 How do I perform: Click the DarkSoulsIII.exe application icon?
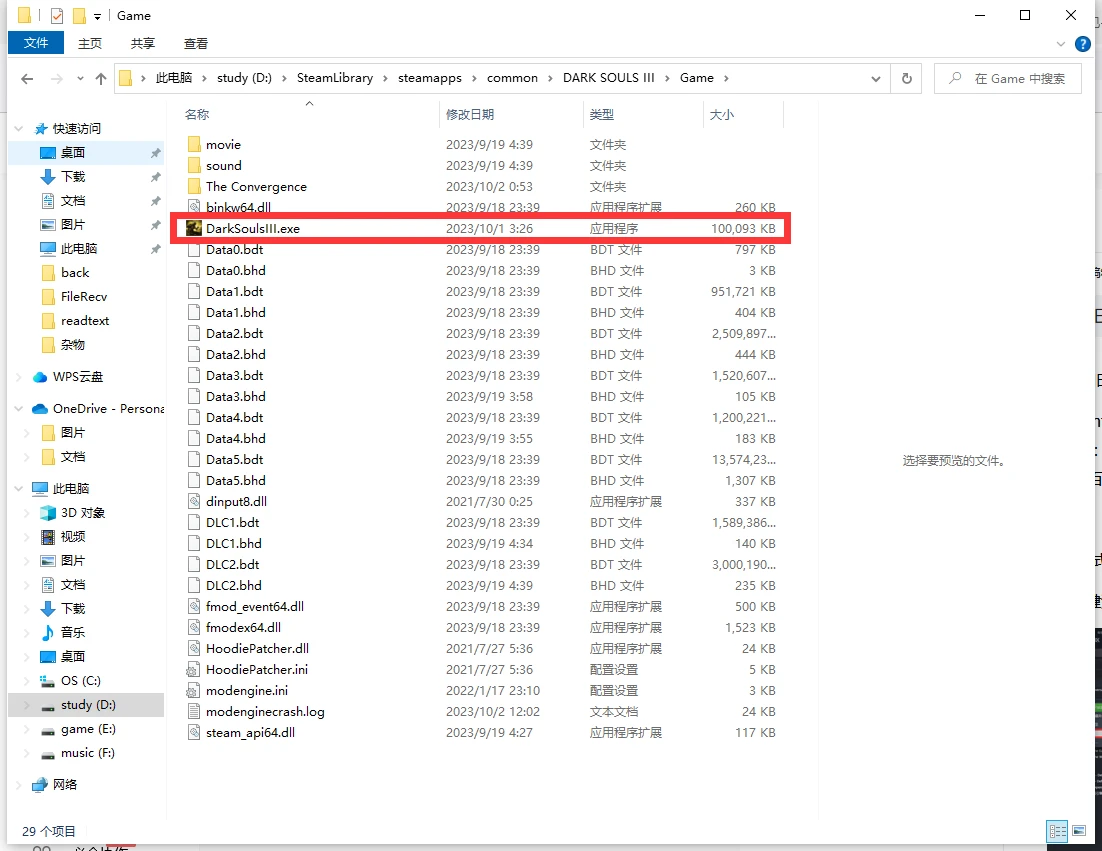click(193, 228)
